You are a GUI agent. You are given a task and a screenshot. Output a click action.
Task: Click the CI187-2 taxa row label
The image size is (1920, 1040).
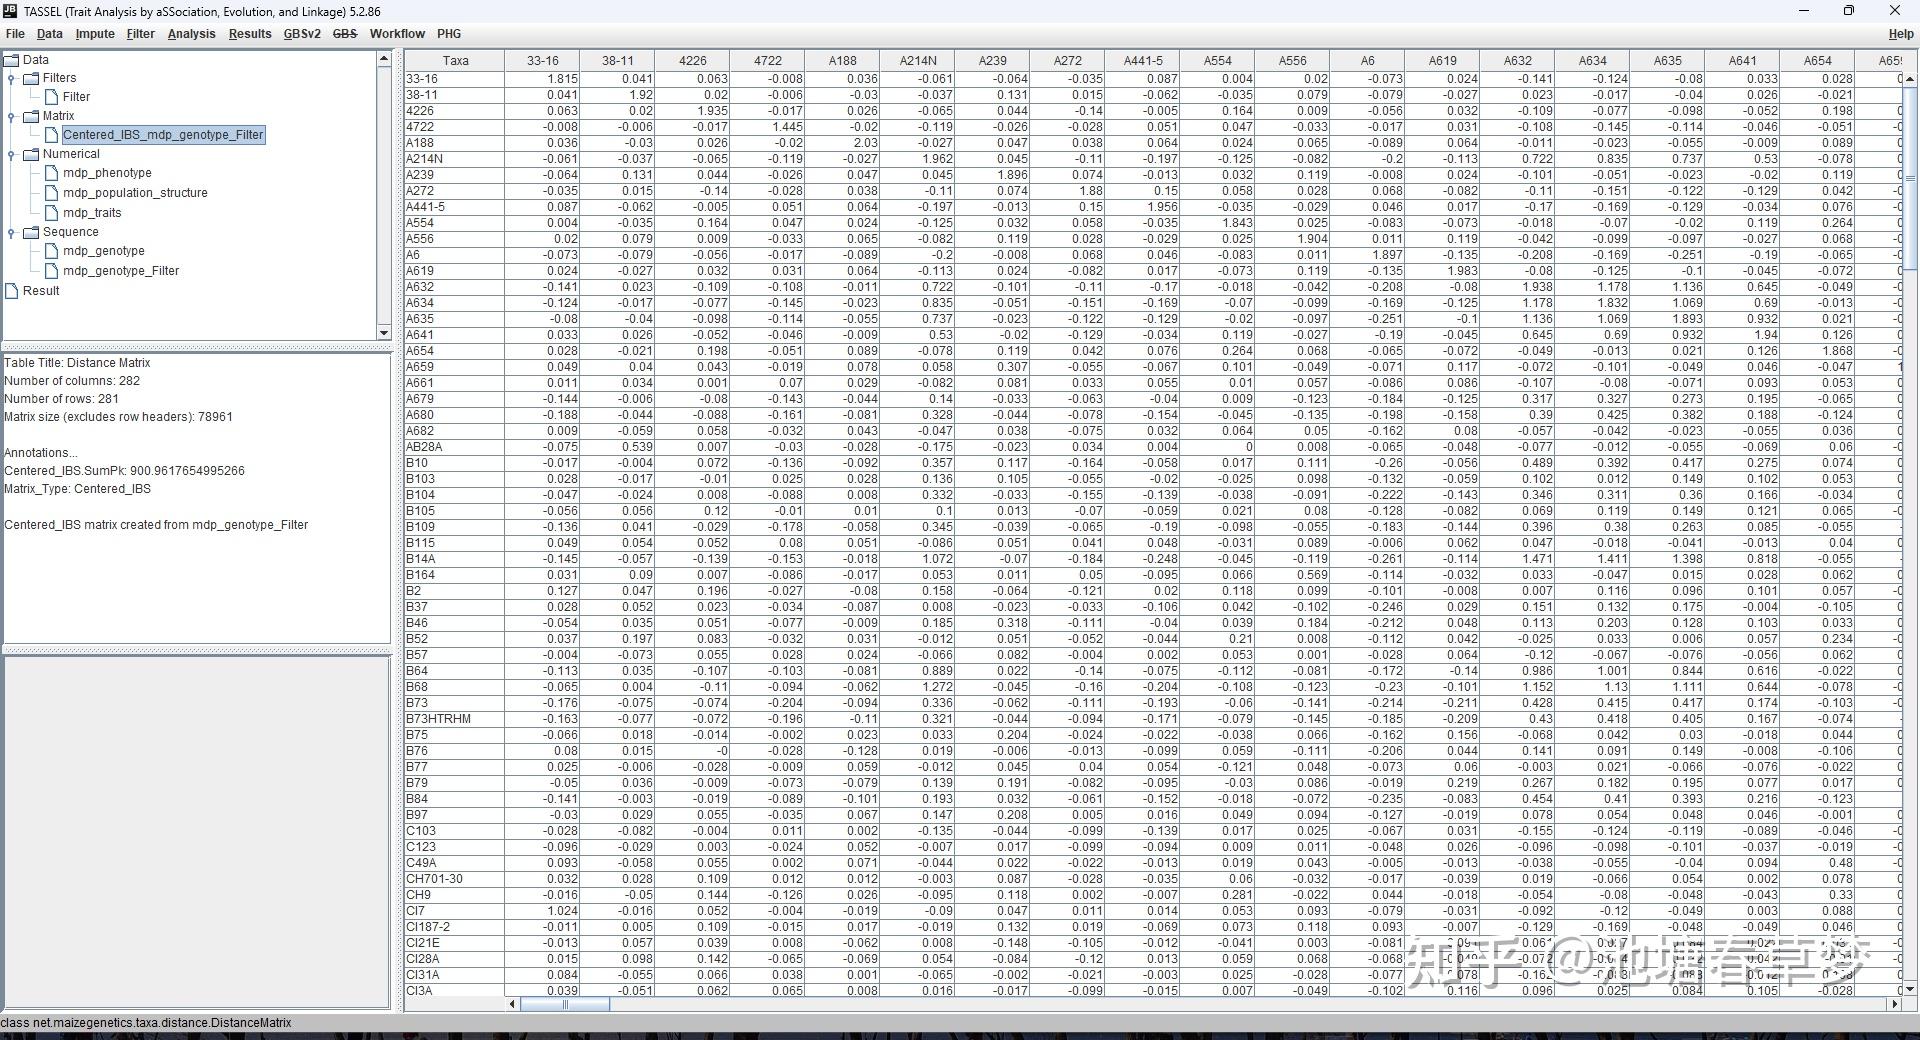click(x=455, y=927)
